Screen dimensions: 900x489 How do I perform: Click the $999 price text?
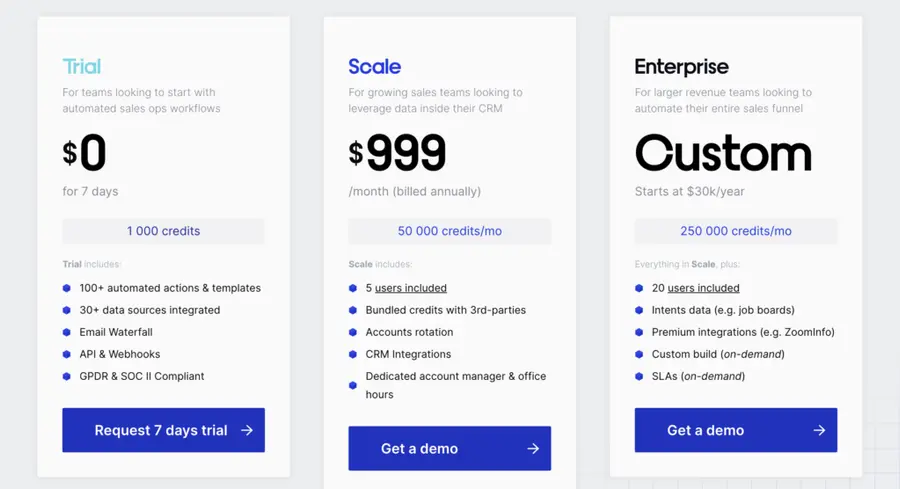click(397, 153)
